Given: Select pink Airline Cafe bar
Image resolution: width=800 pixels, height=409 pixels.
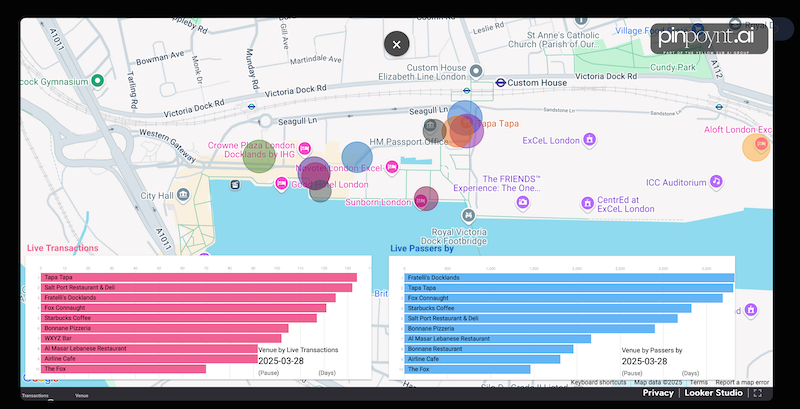Looking at the screenshot, I should click(149, 359).
